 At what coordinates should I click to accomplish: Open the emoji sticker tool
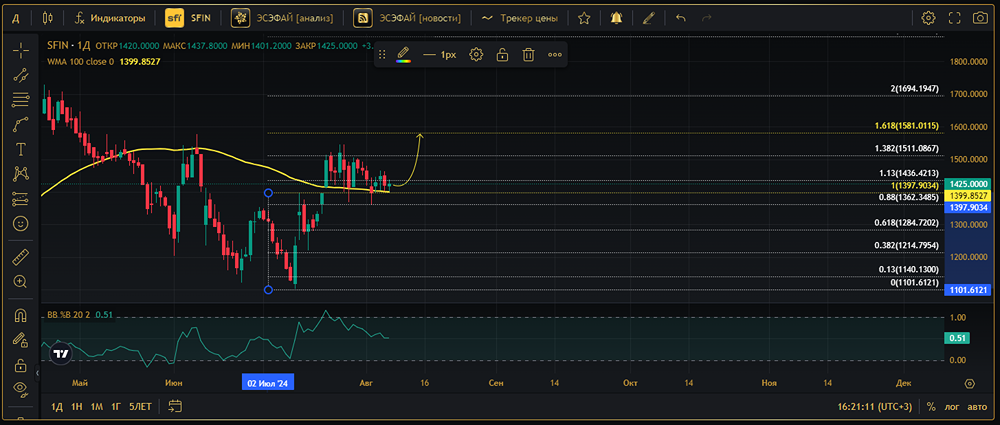pyautogui.click(x=20, y=224)
